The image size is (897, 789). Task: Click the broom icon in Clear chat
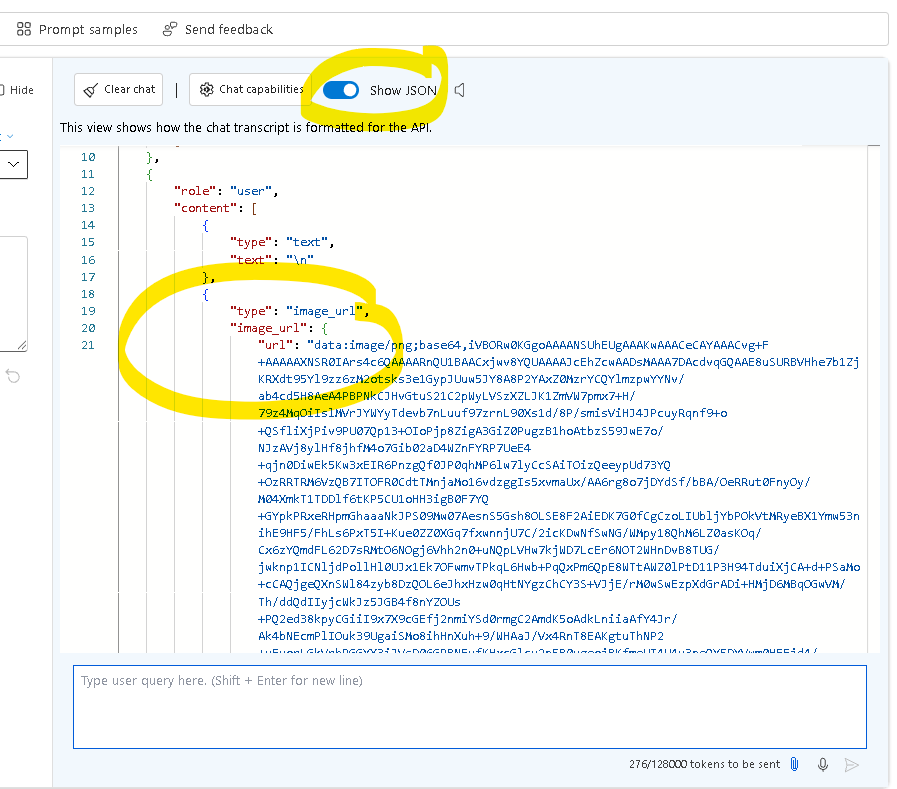[x=90, y=90]
